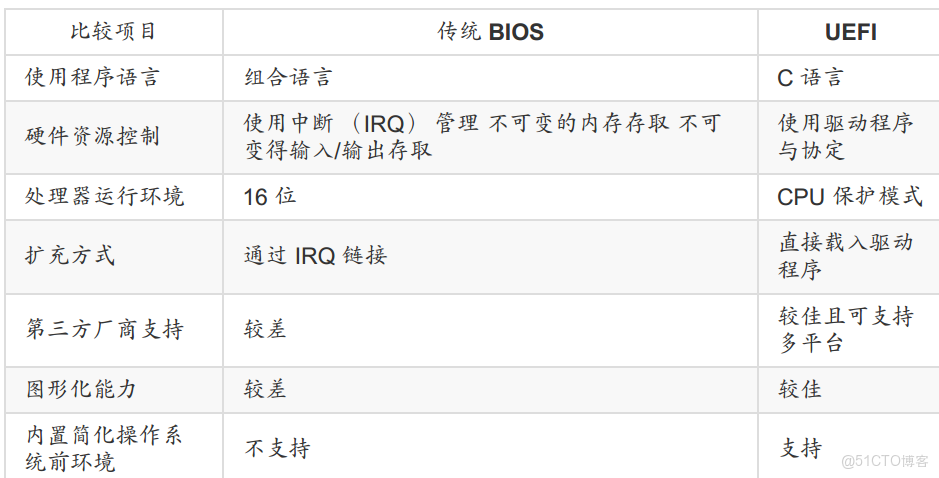Screen dimensions: 939x478
Task: Click the UEFI column header
Action: 850,31
